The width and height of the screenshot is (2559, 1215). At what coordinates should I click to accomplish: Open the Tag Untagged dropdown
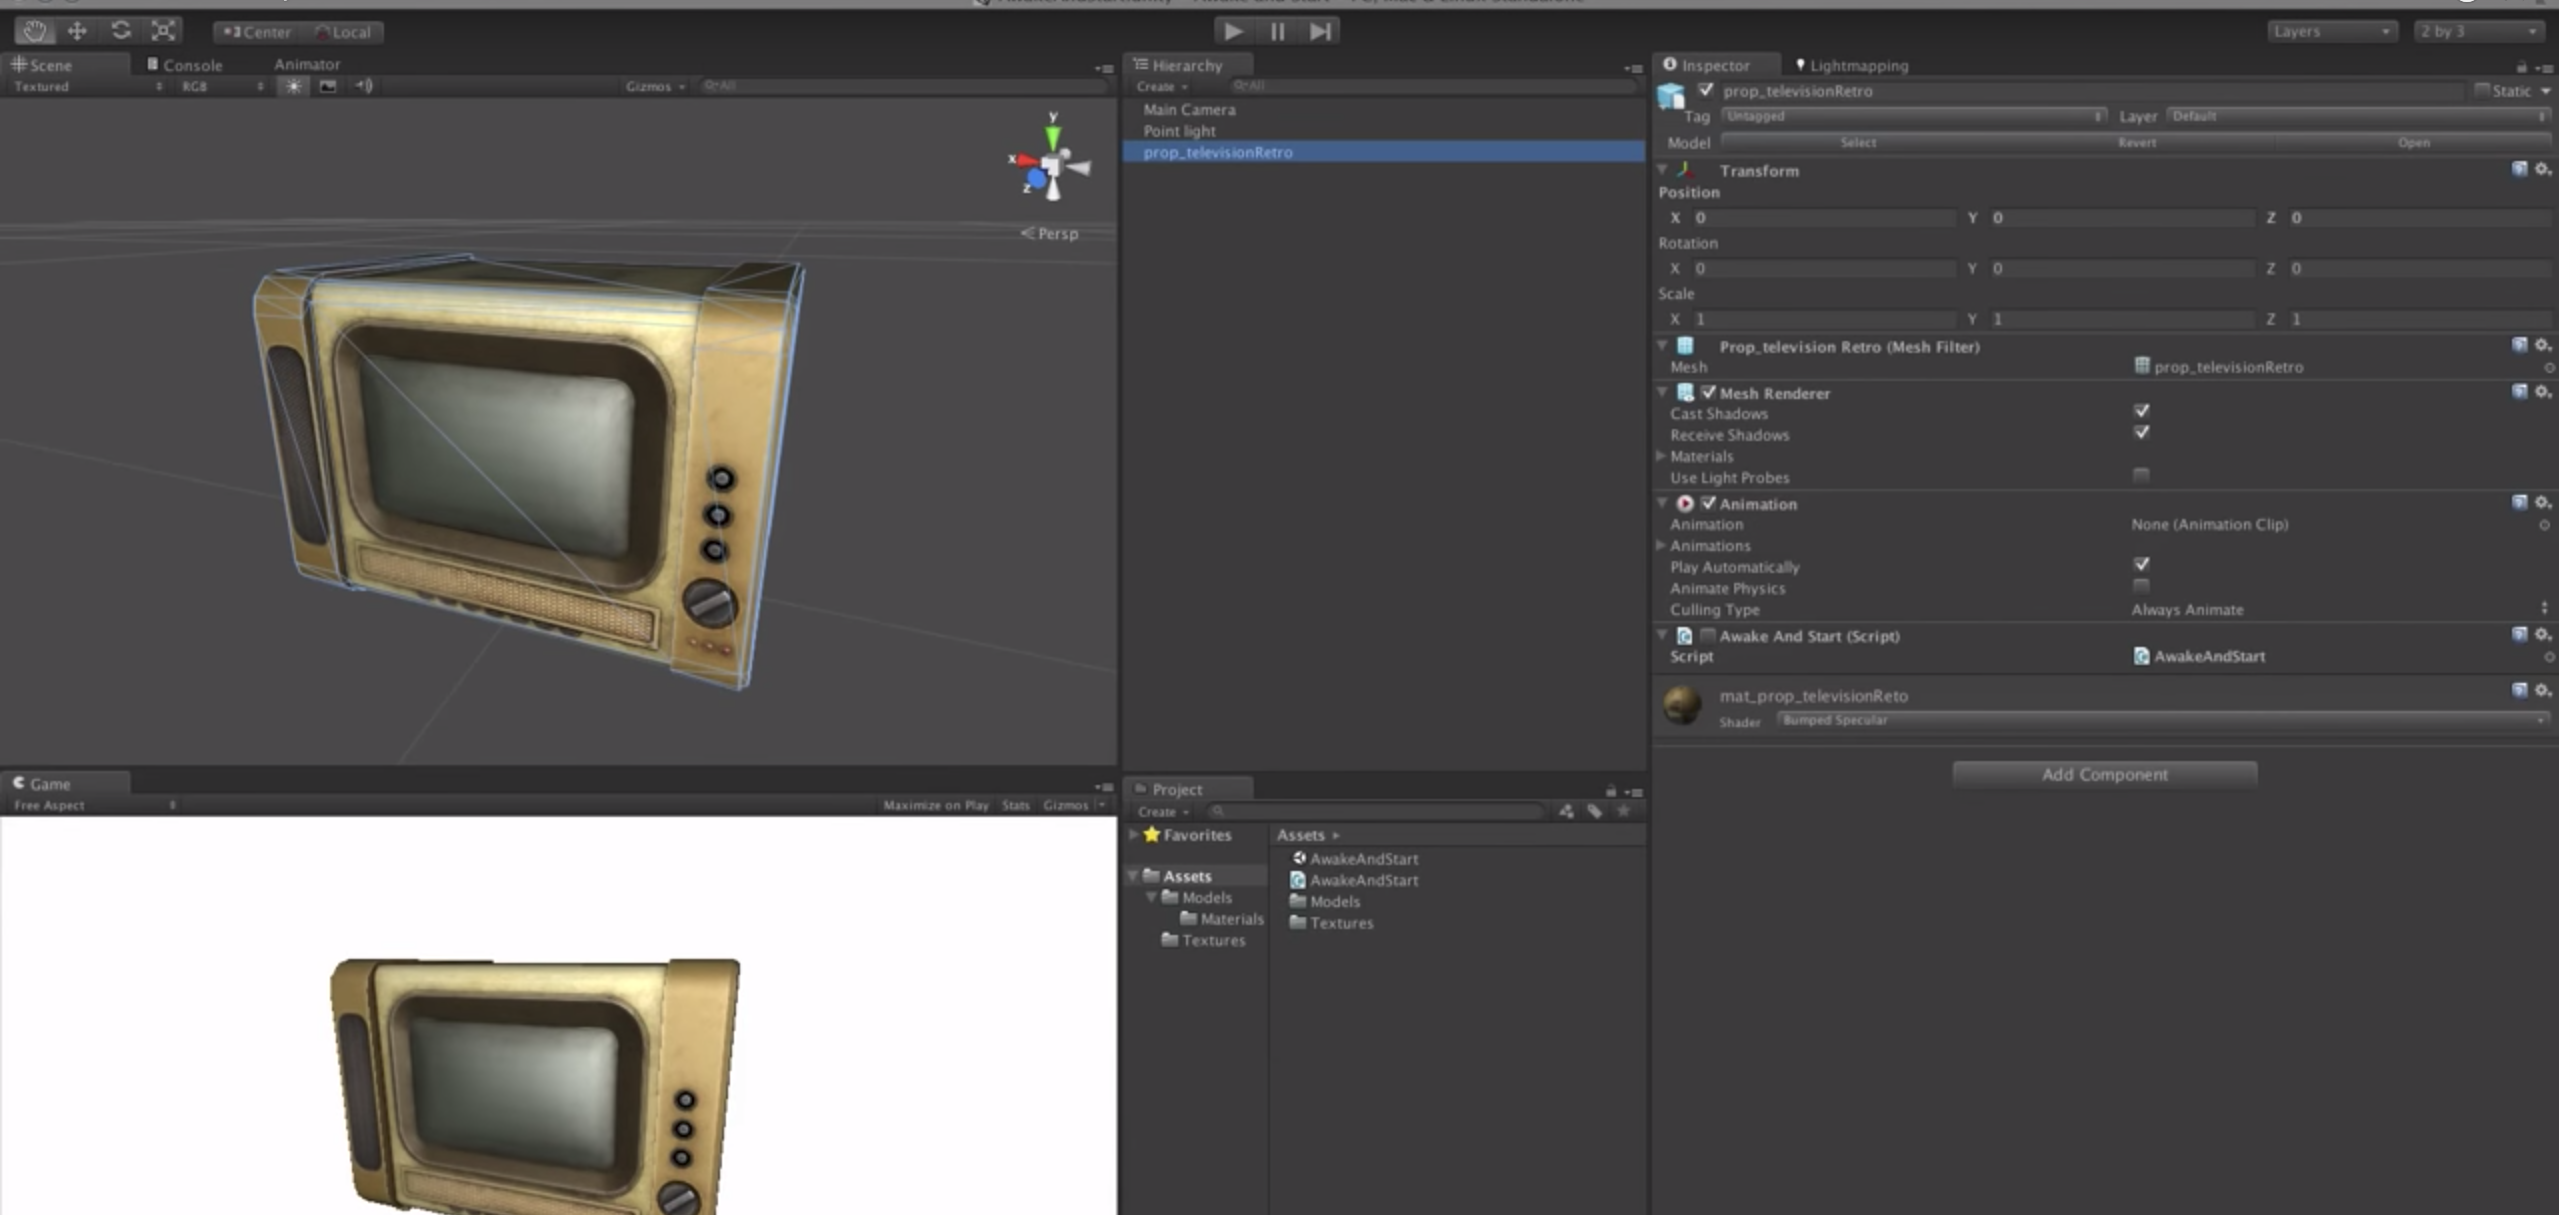coord(1912,116)
